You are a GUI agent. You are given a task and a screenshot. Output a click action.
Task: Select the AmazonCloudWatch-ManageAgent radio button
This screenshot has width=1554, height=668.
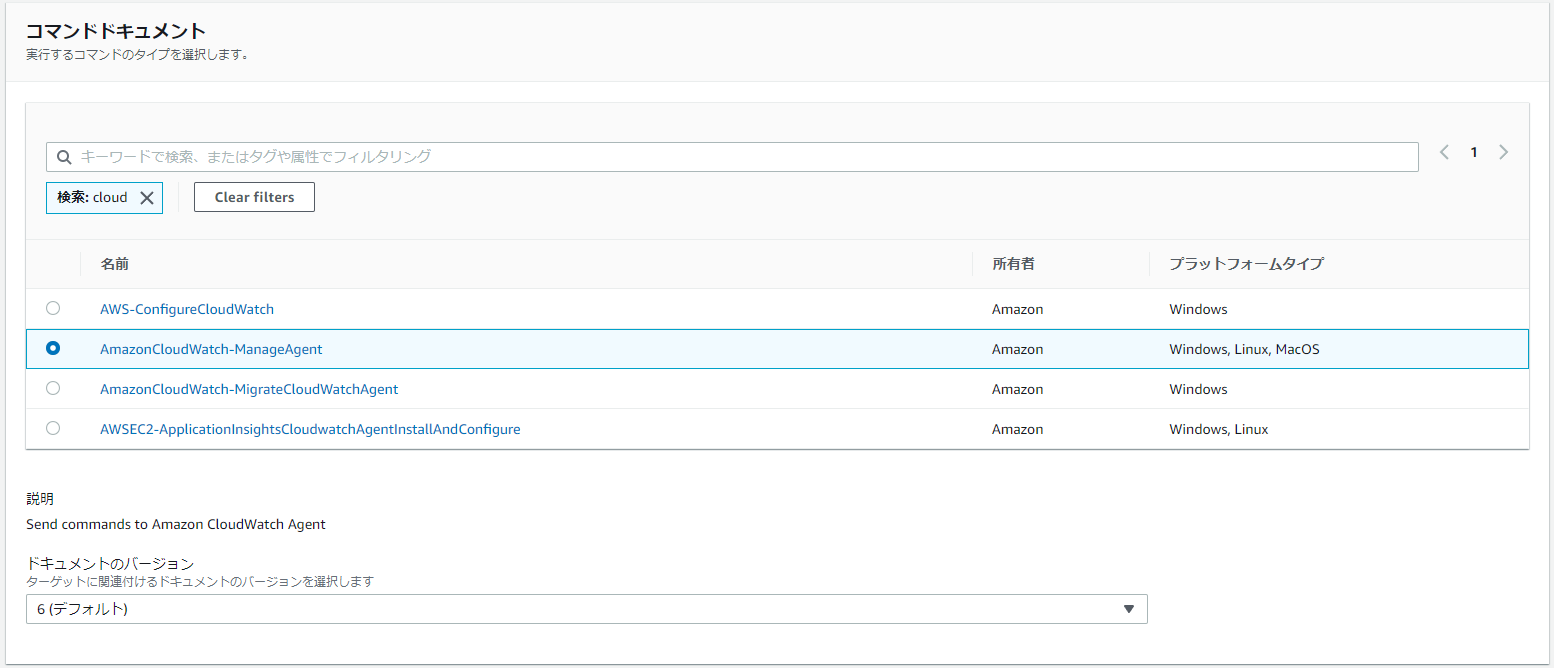[x=53, y=348]
